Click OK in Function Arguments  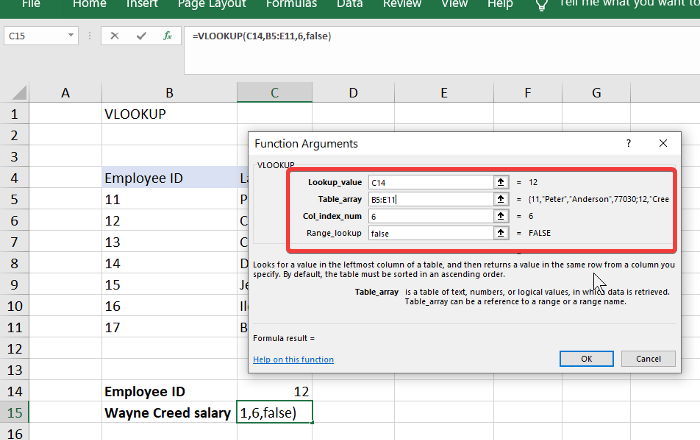pyautogui.click(x=586, y=359)
